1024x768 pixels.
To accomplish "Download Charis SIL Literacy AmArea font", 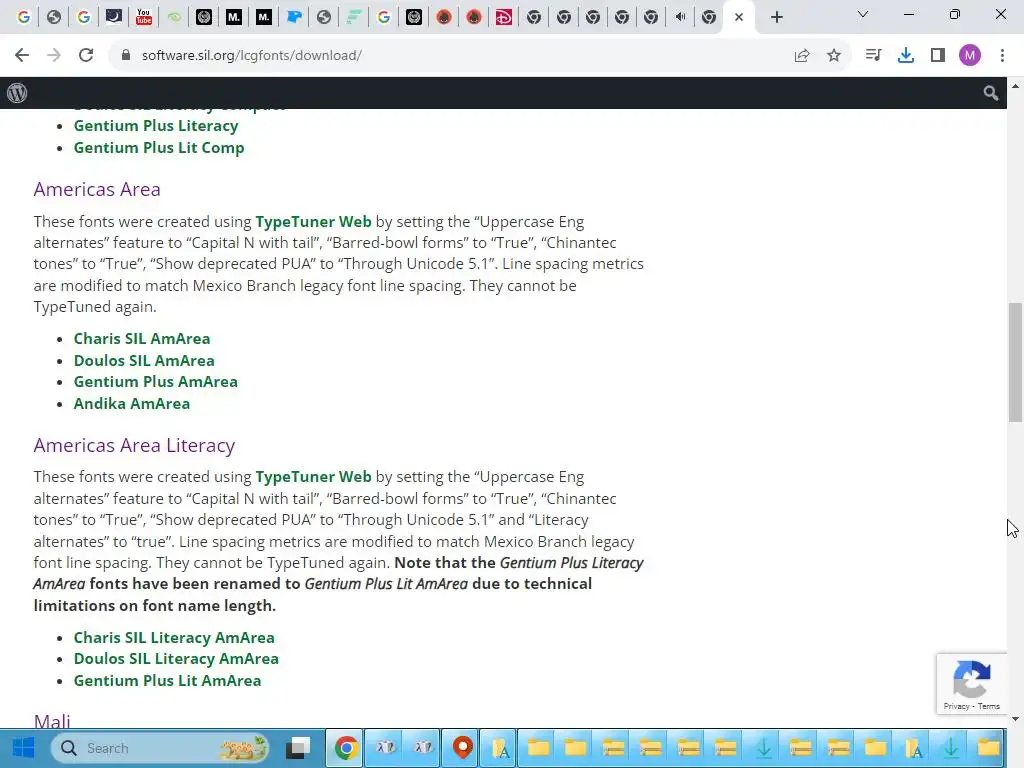I will coord(174,637).
